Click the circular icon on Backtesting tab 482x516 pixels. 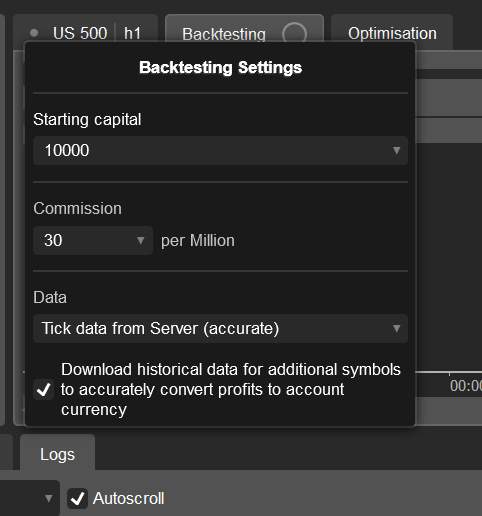coord(294,34)
